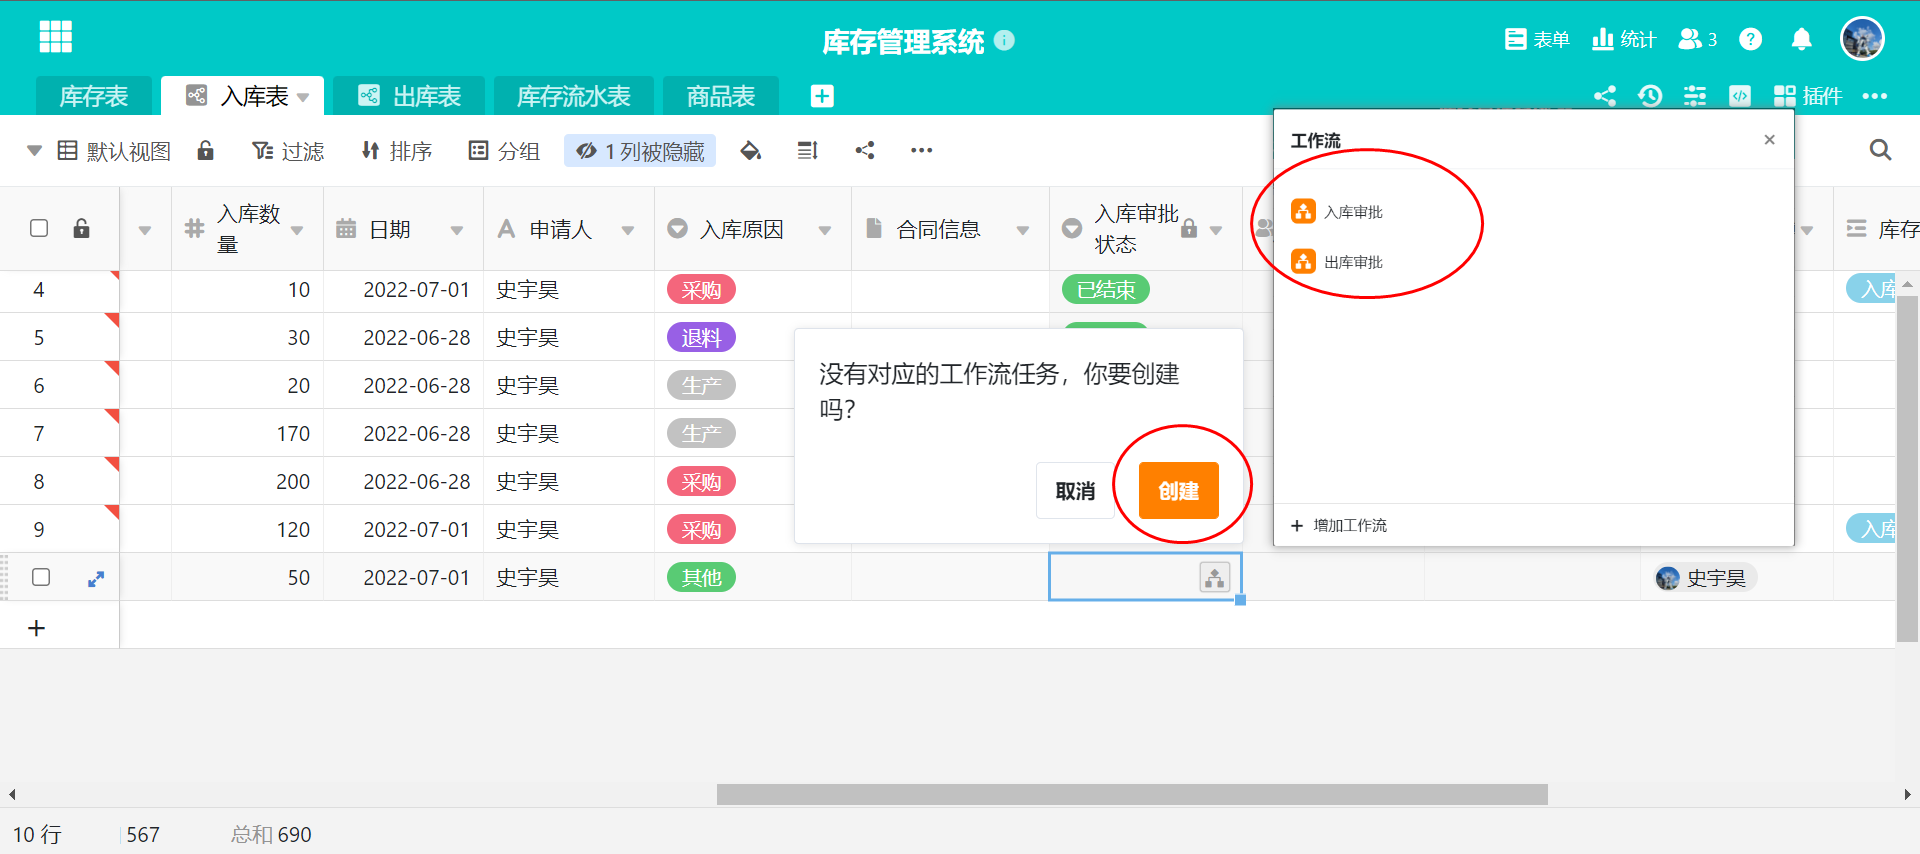This screenshot has width=1920, height=854.
Task: Click the view lock icon beside 默认视图
Action: click(205, 150)
